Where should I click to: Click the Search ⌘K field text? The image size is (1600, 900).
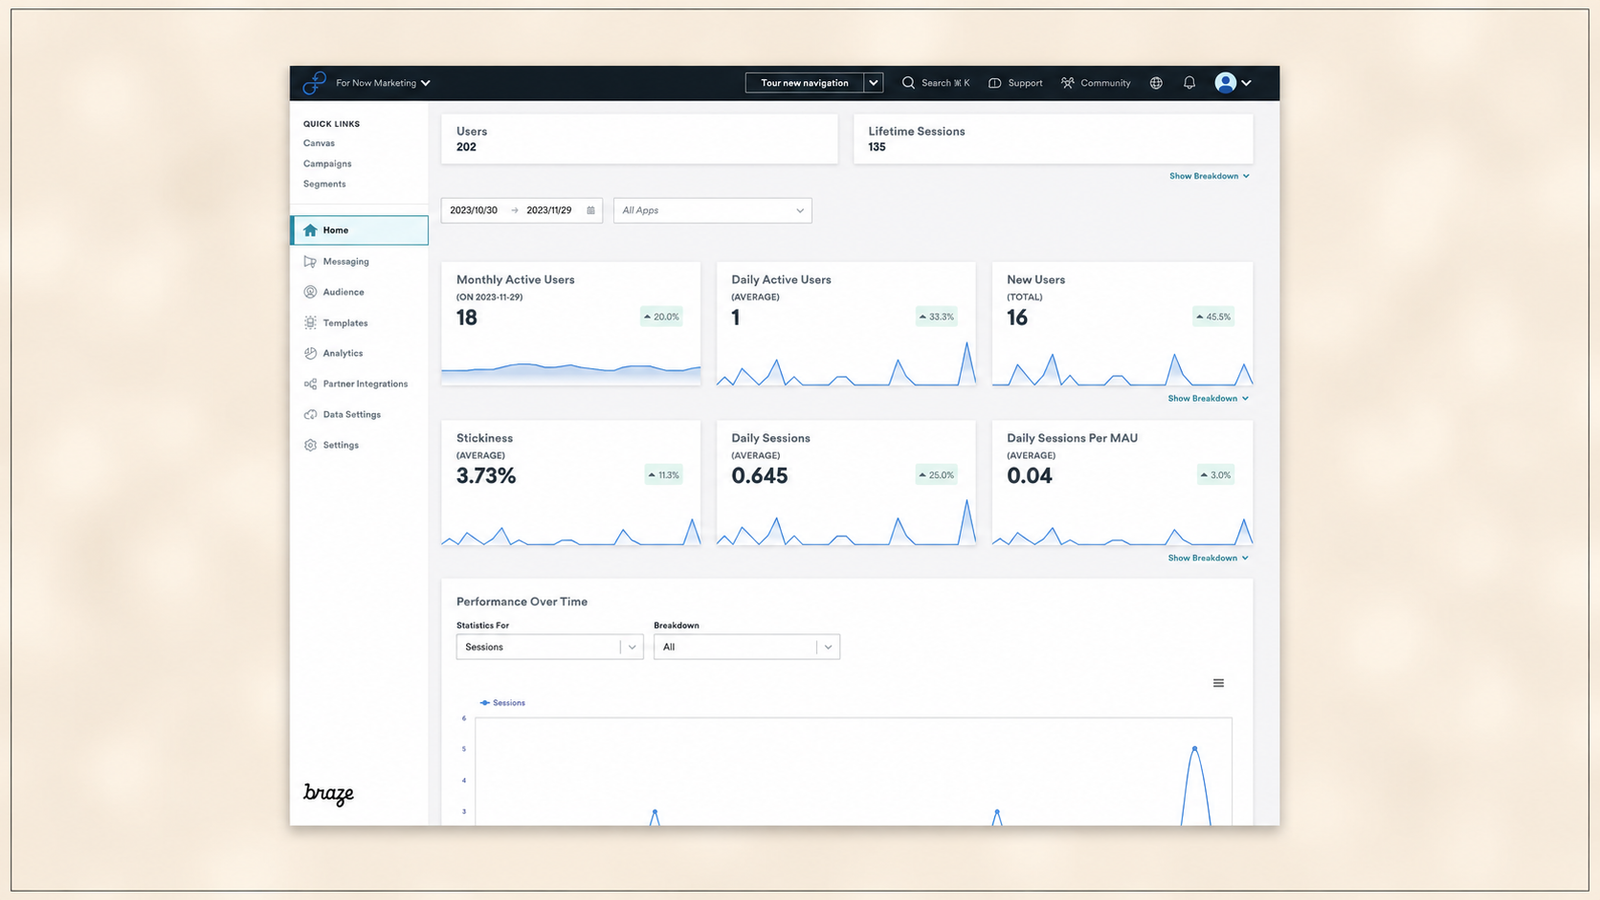pyautogui.click(x=945, y=83)
